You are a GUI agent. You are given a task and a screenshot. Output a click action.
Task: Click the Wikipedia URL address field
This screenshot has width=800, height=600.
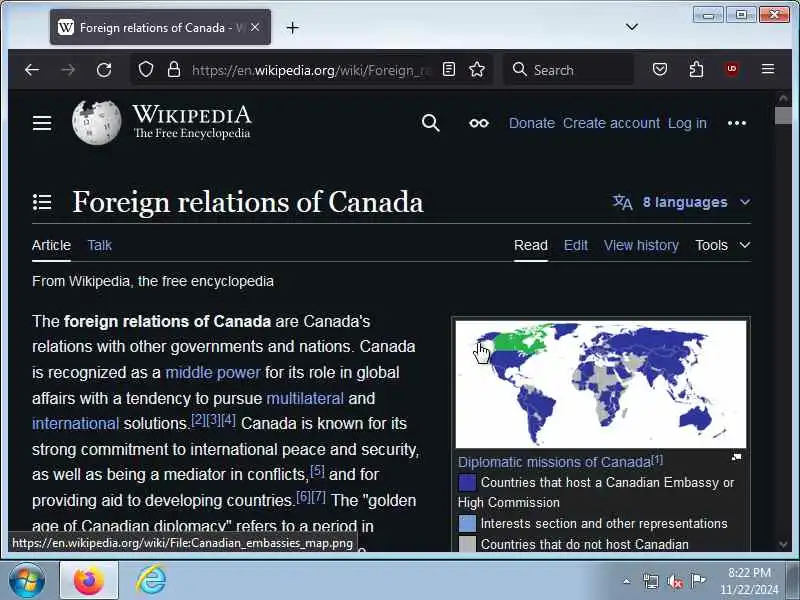[310, 70]
